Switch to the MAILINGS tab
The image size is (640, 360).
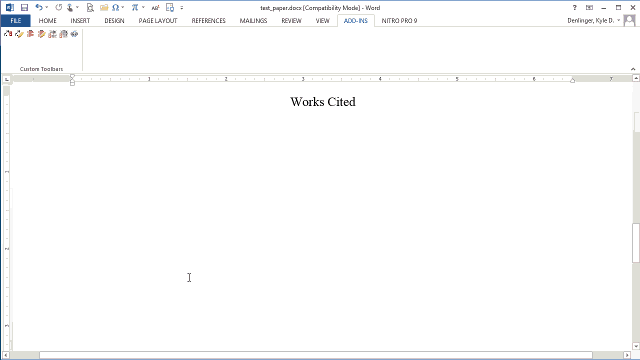pyautogui.click(x=253, y=20)
